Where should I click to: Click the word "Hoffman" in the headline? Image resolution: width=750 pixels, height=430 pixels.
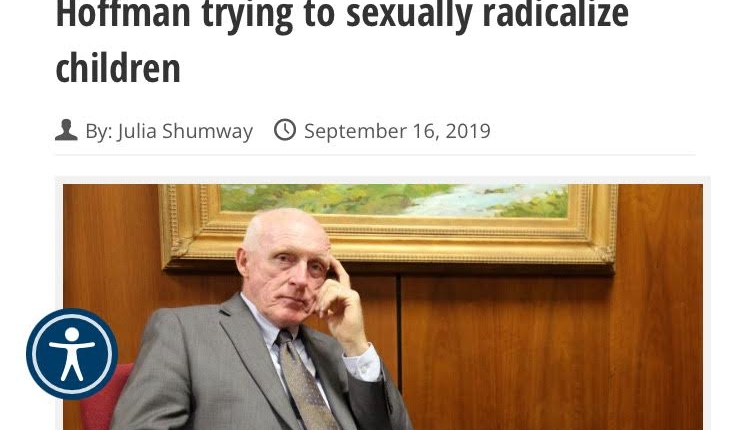(x=123, y=14)
